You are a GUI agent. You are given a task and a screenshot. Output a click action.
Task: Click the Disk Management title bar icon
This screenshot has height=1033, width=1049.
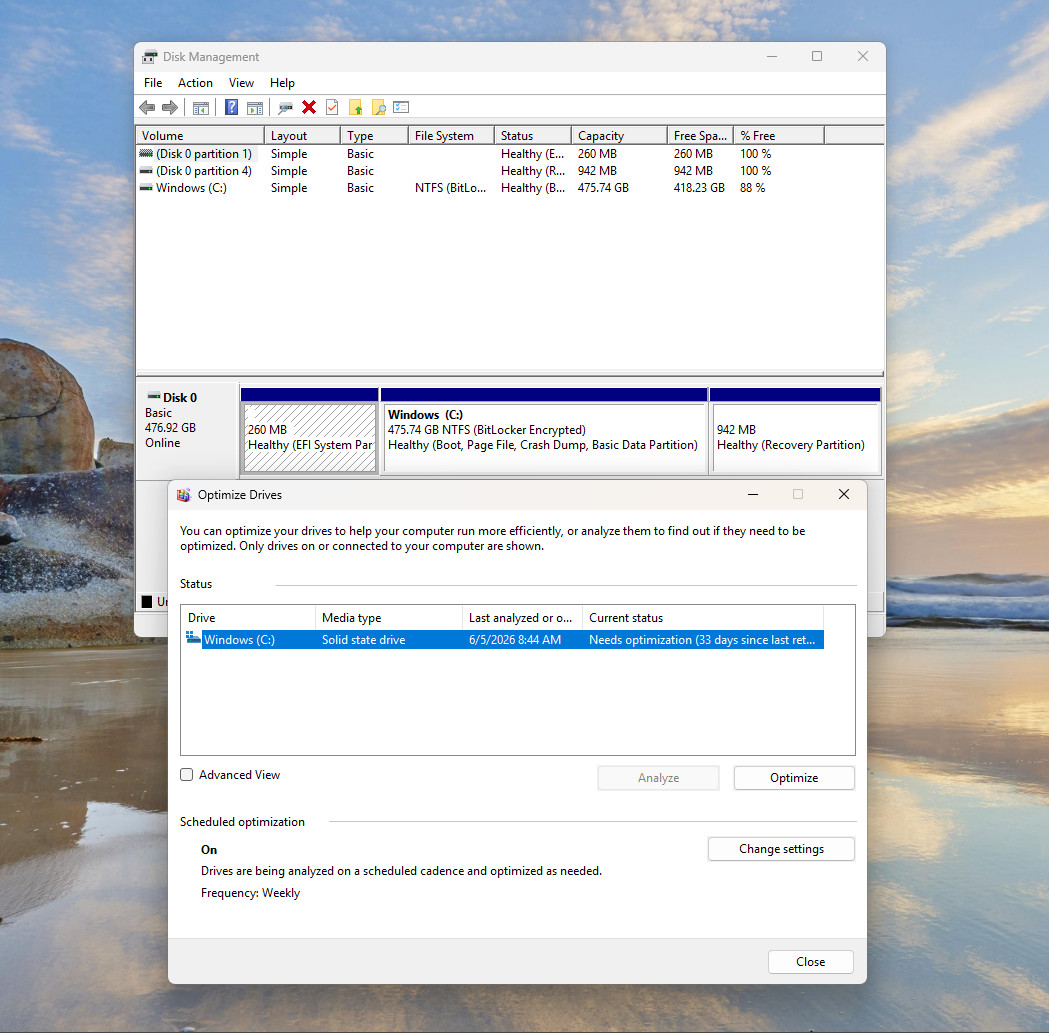pos(150,57)
